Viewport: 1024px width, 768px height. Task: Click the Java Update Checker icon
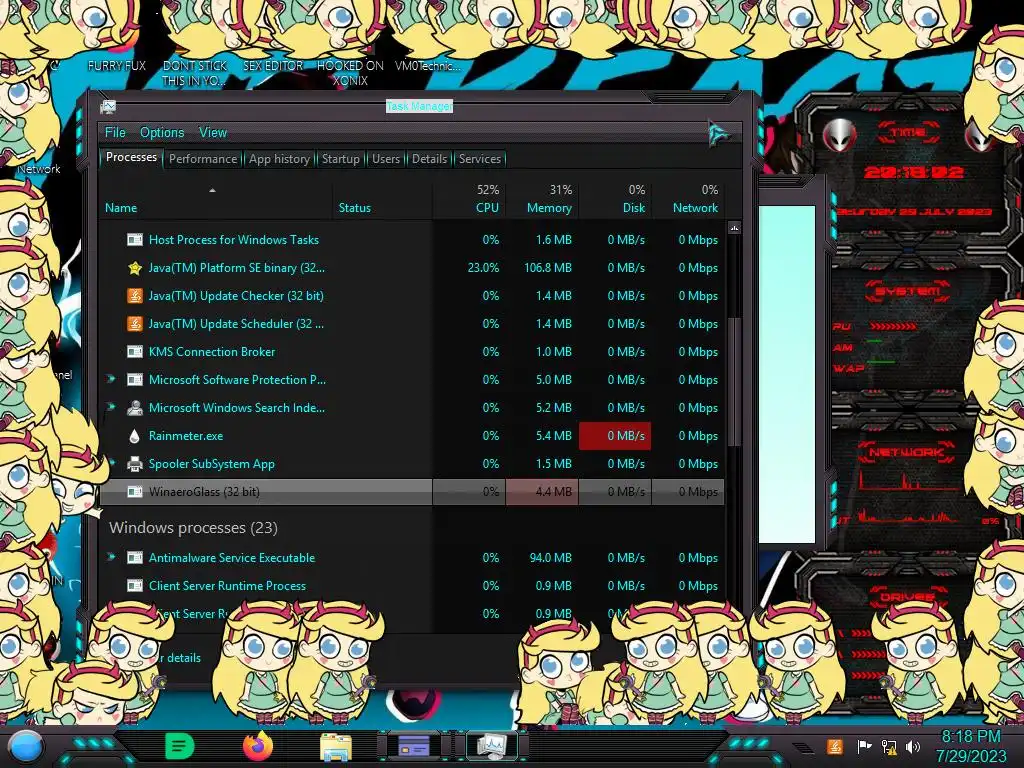point(135,296)
